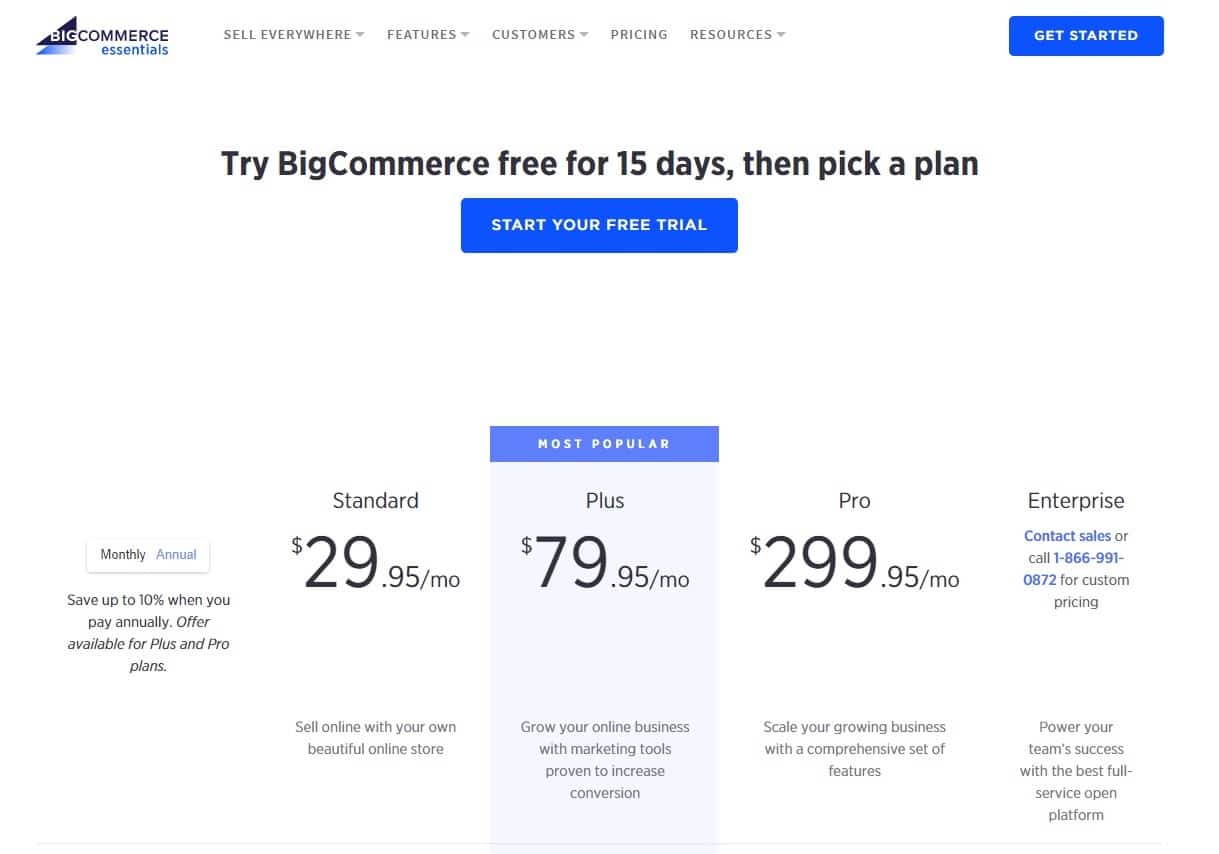This screenshot has height=854, width=1219.
Task: Open the Customers menu
Action: [531, 34]
